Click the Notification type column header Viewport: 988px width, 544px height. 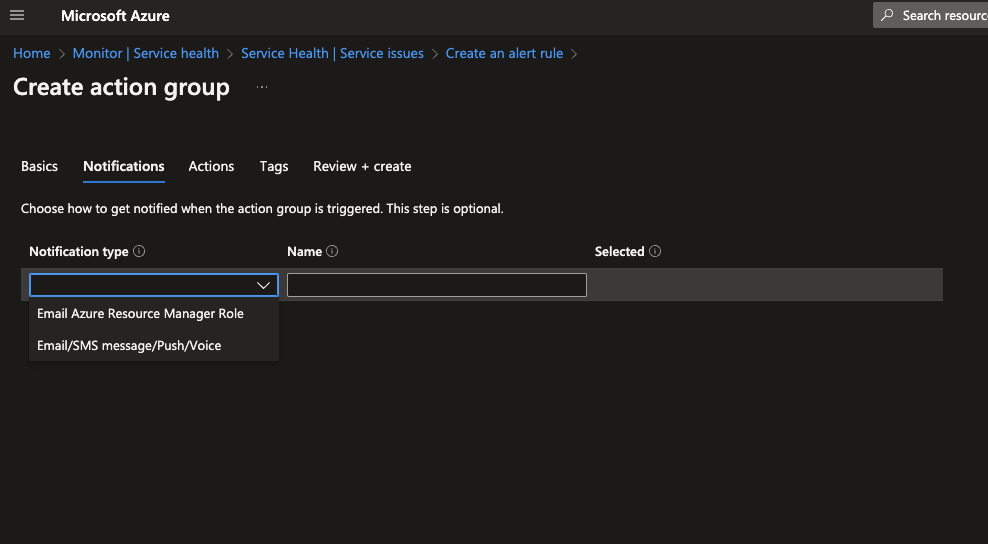pyautogui.click(x=79, y=252)
